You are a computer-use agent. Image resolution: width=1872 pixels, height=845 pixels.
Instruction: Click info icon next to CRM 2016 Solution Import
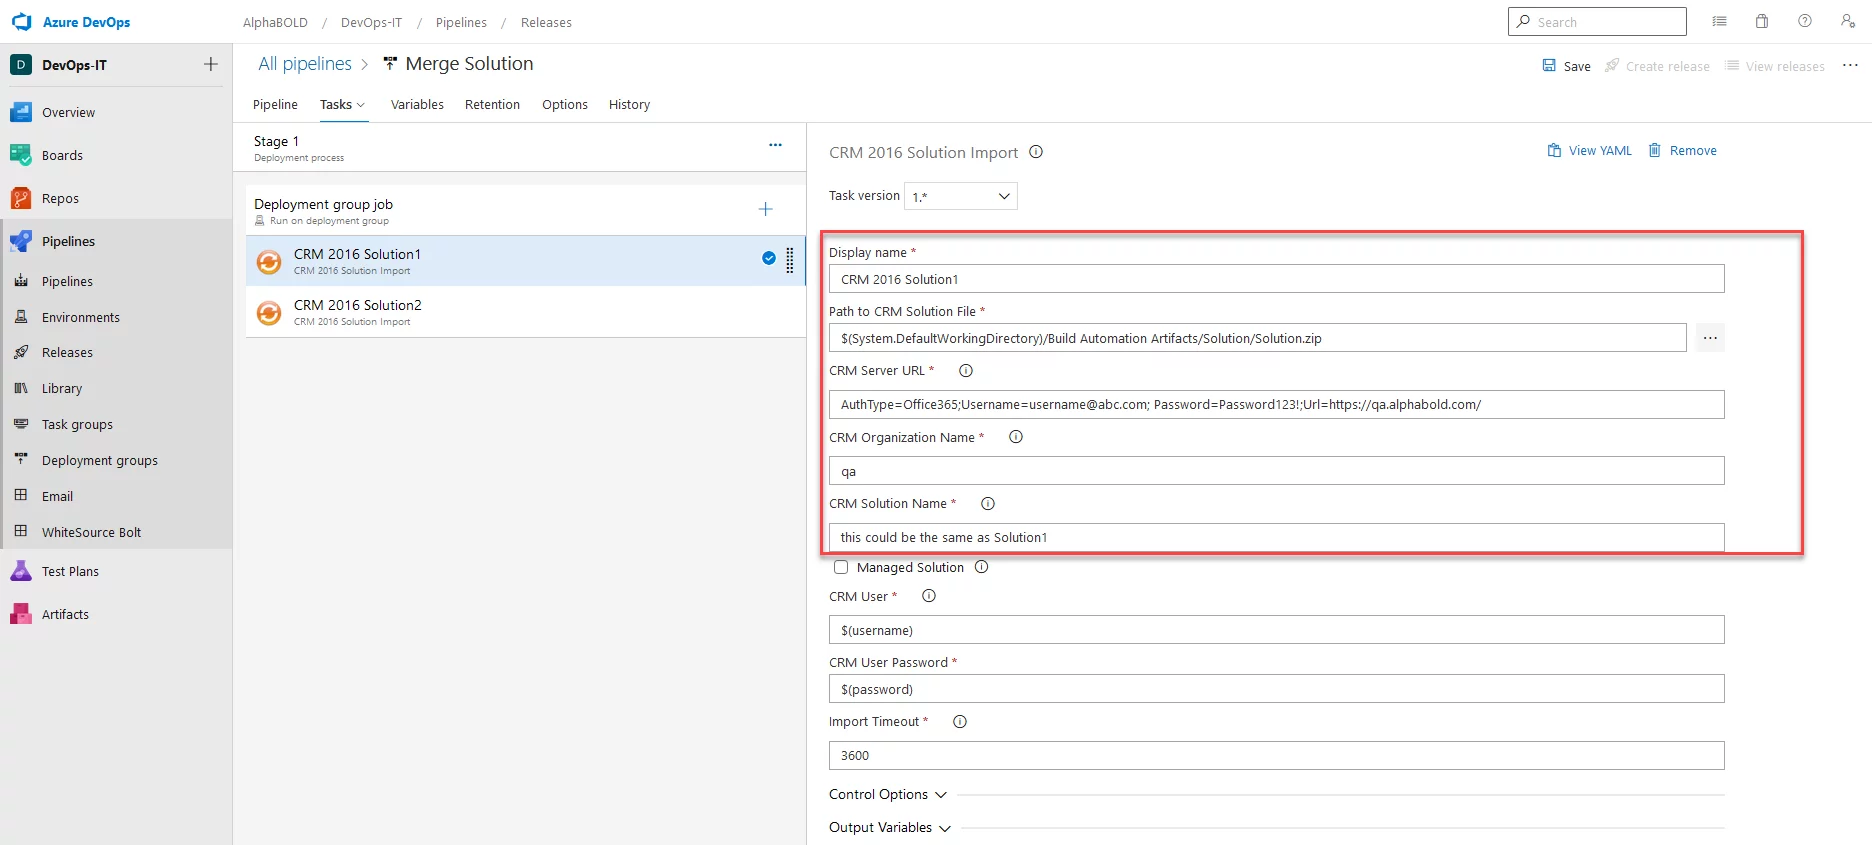click(x=1036, y=152)
